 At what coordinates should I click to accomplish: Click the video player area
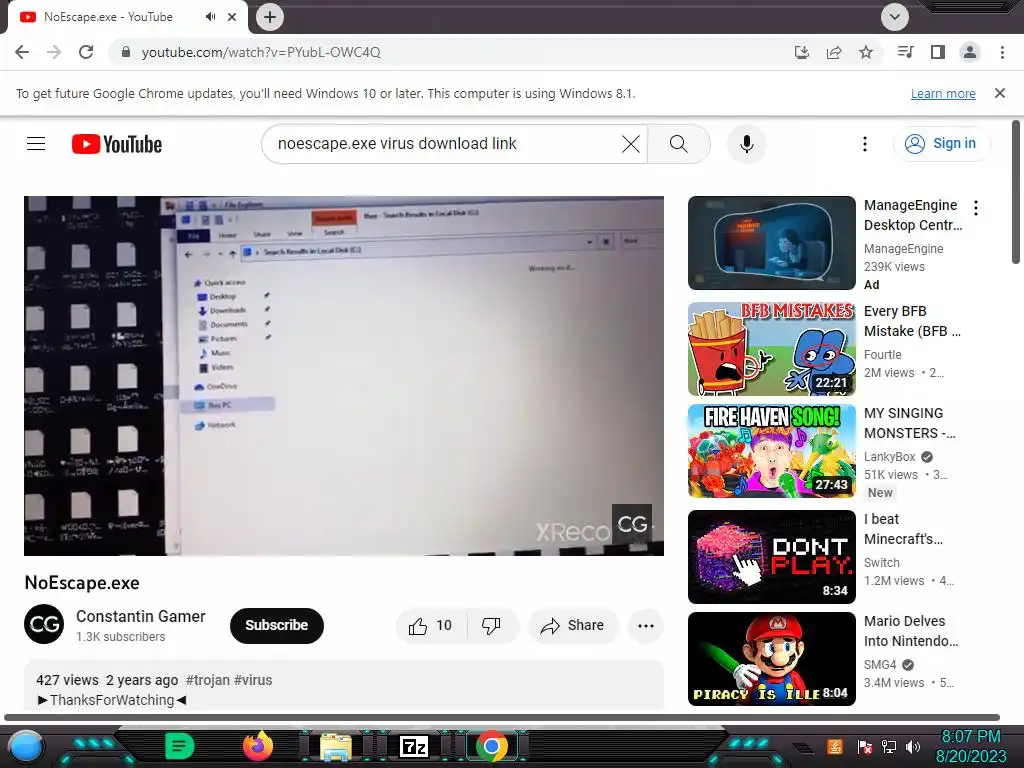[x=344, y=376]
